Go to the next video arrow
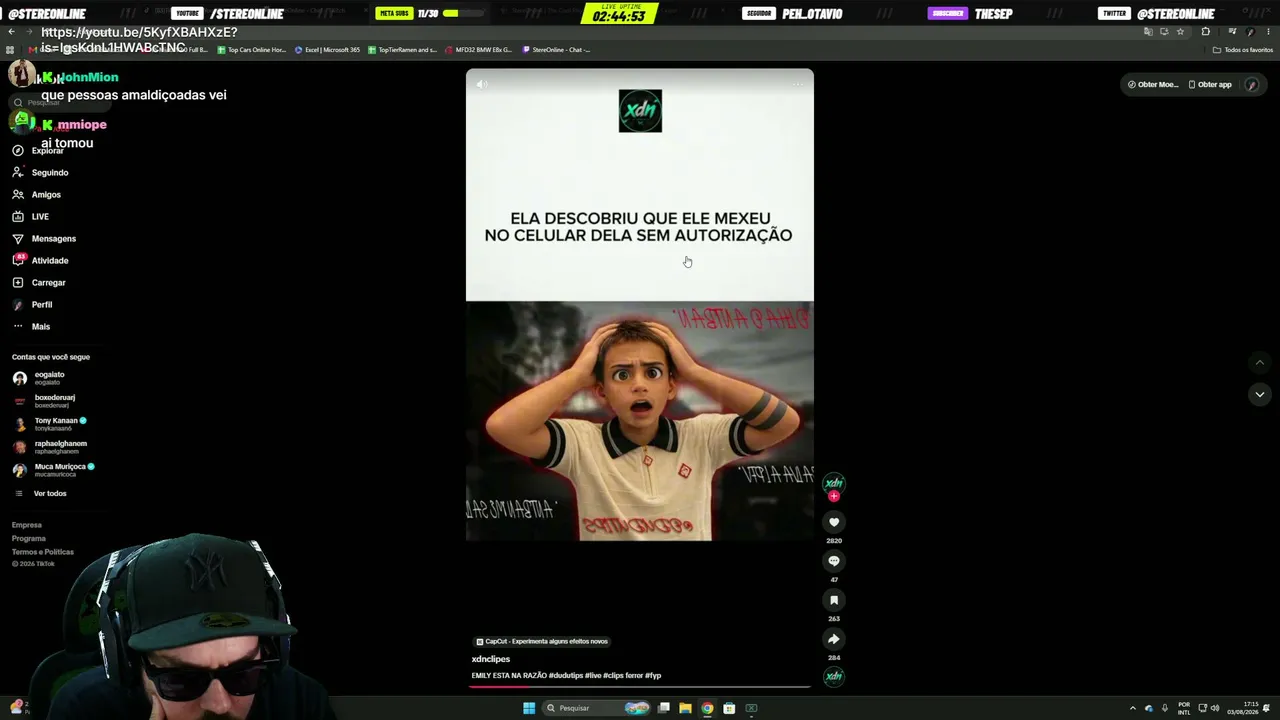1280x720 pixels. [1260, 394]
